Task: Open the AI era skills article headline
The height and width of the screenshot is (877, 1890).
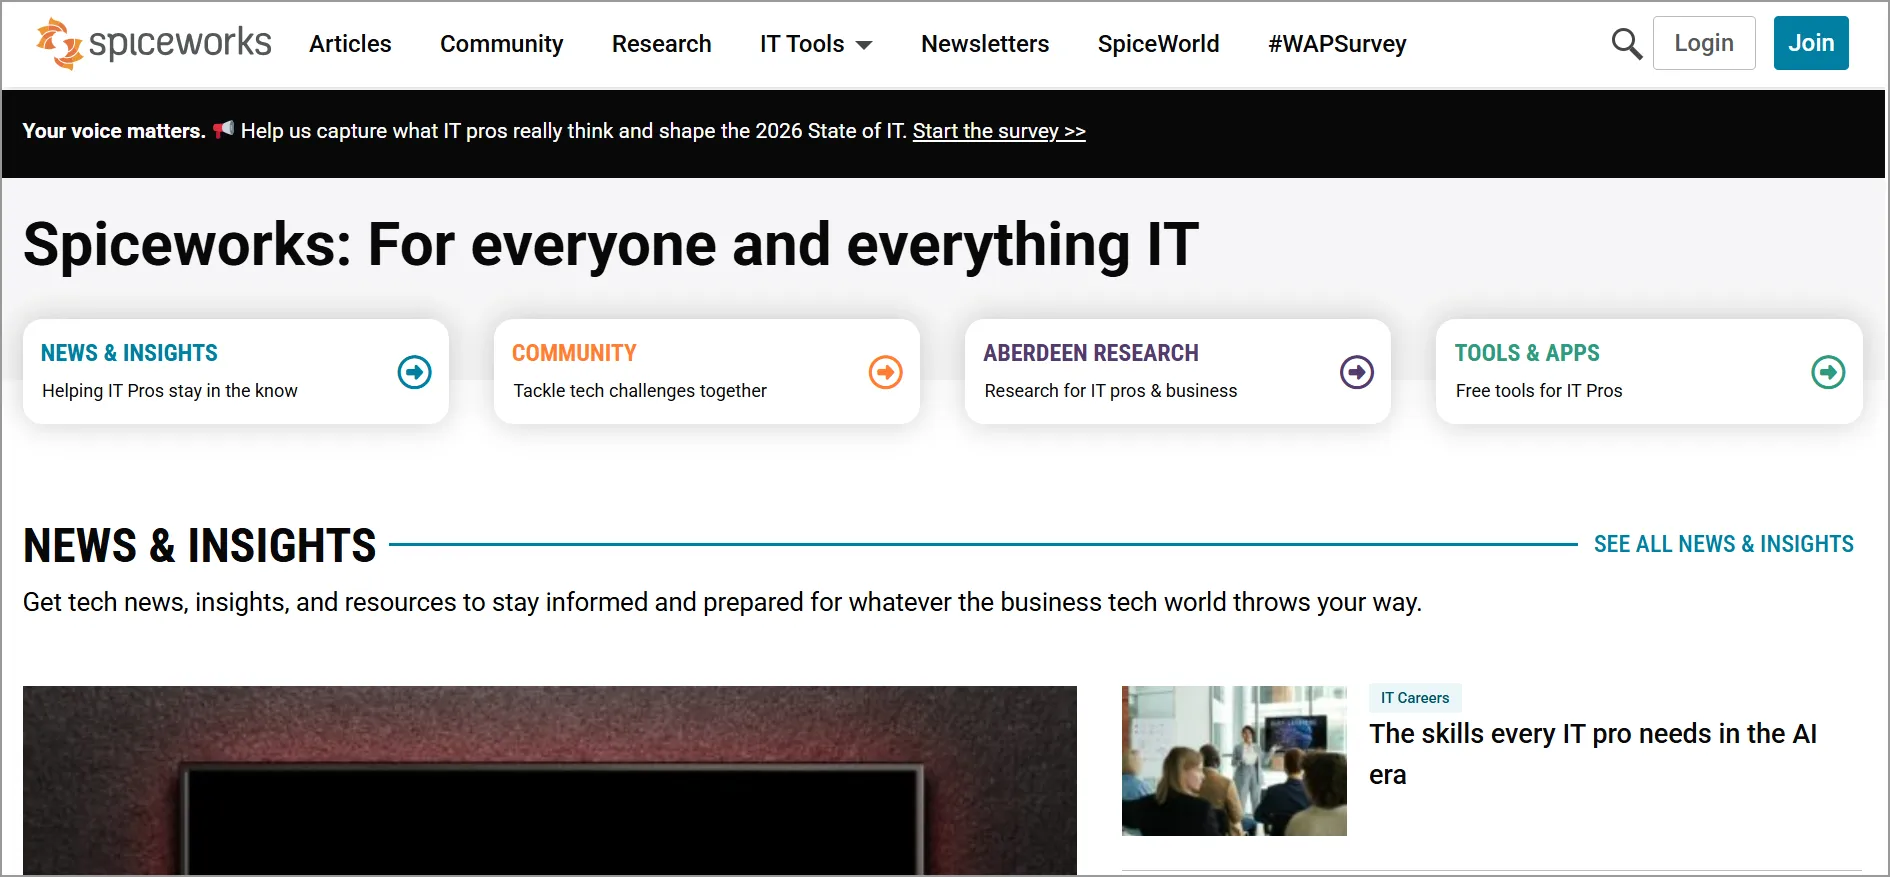Action: pyautogui.click(x=1593, y=754)
